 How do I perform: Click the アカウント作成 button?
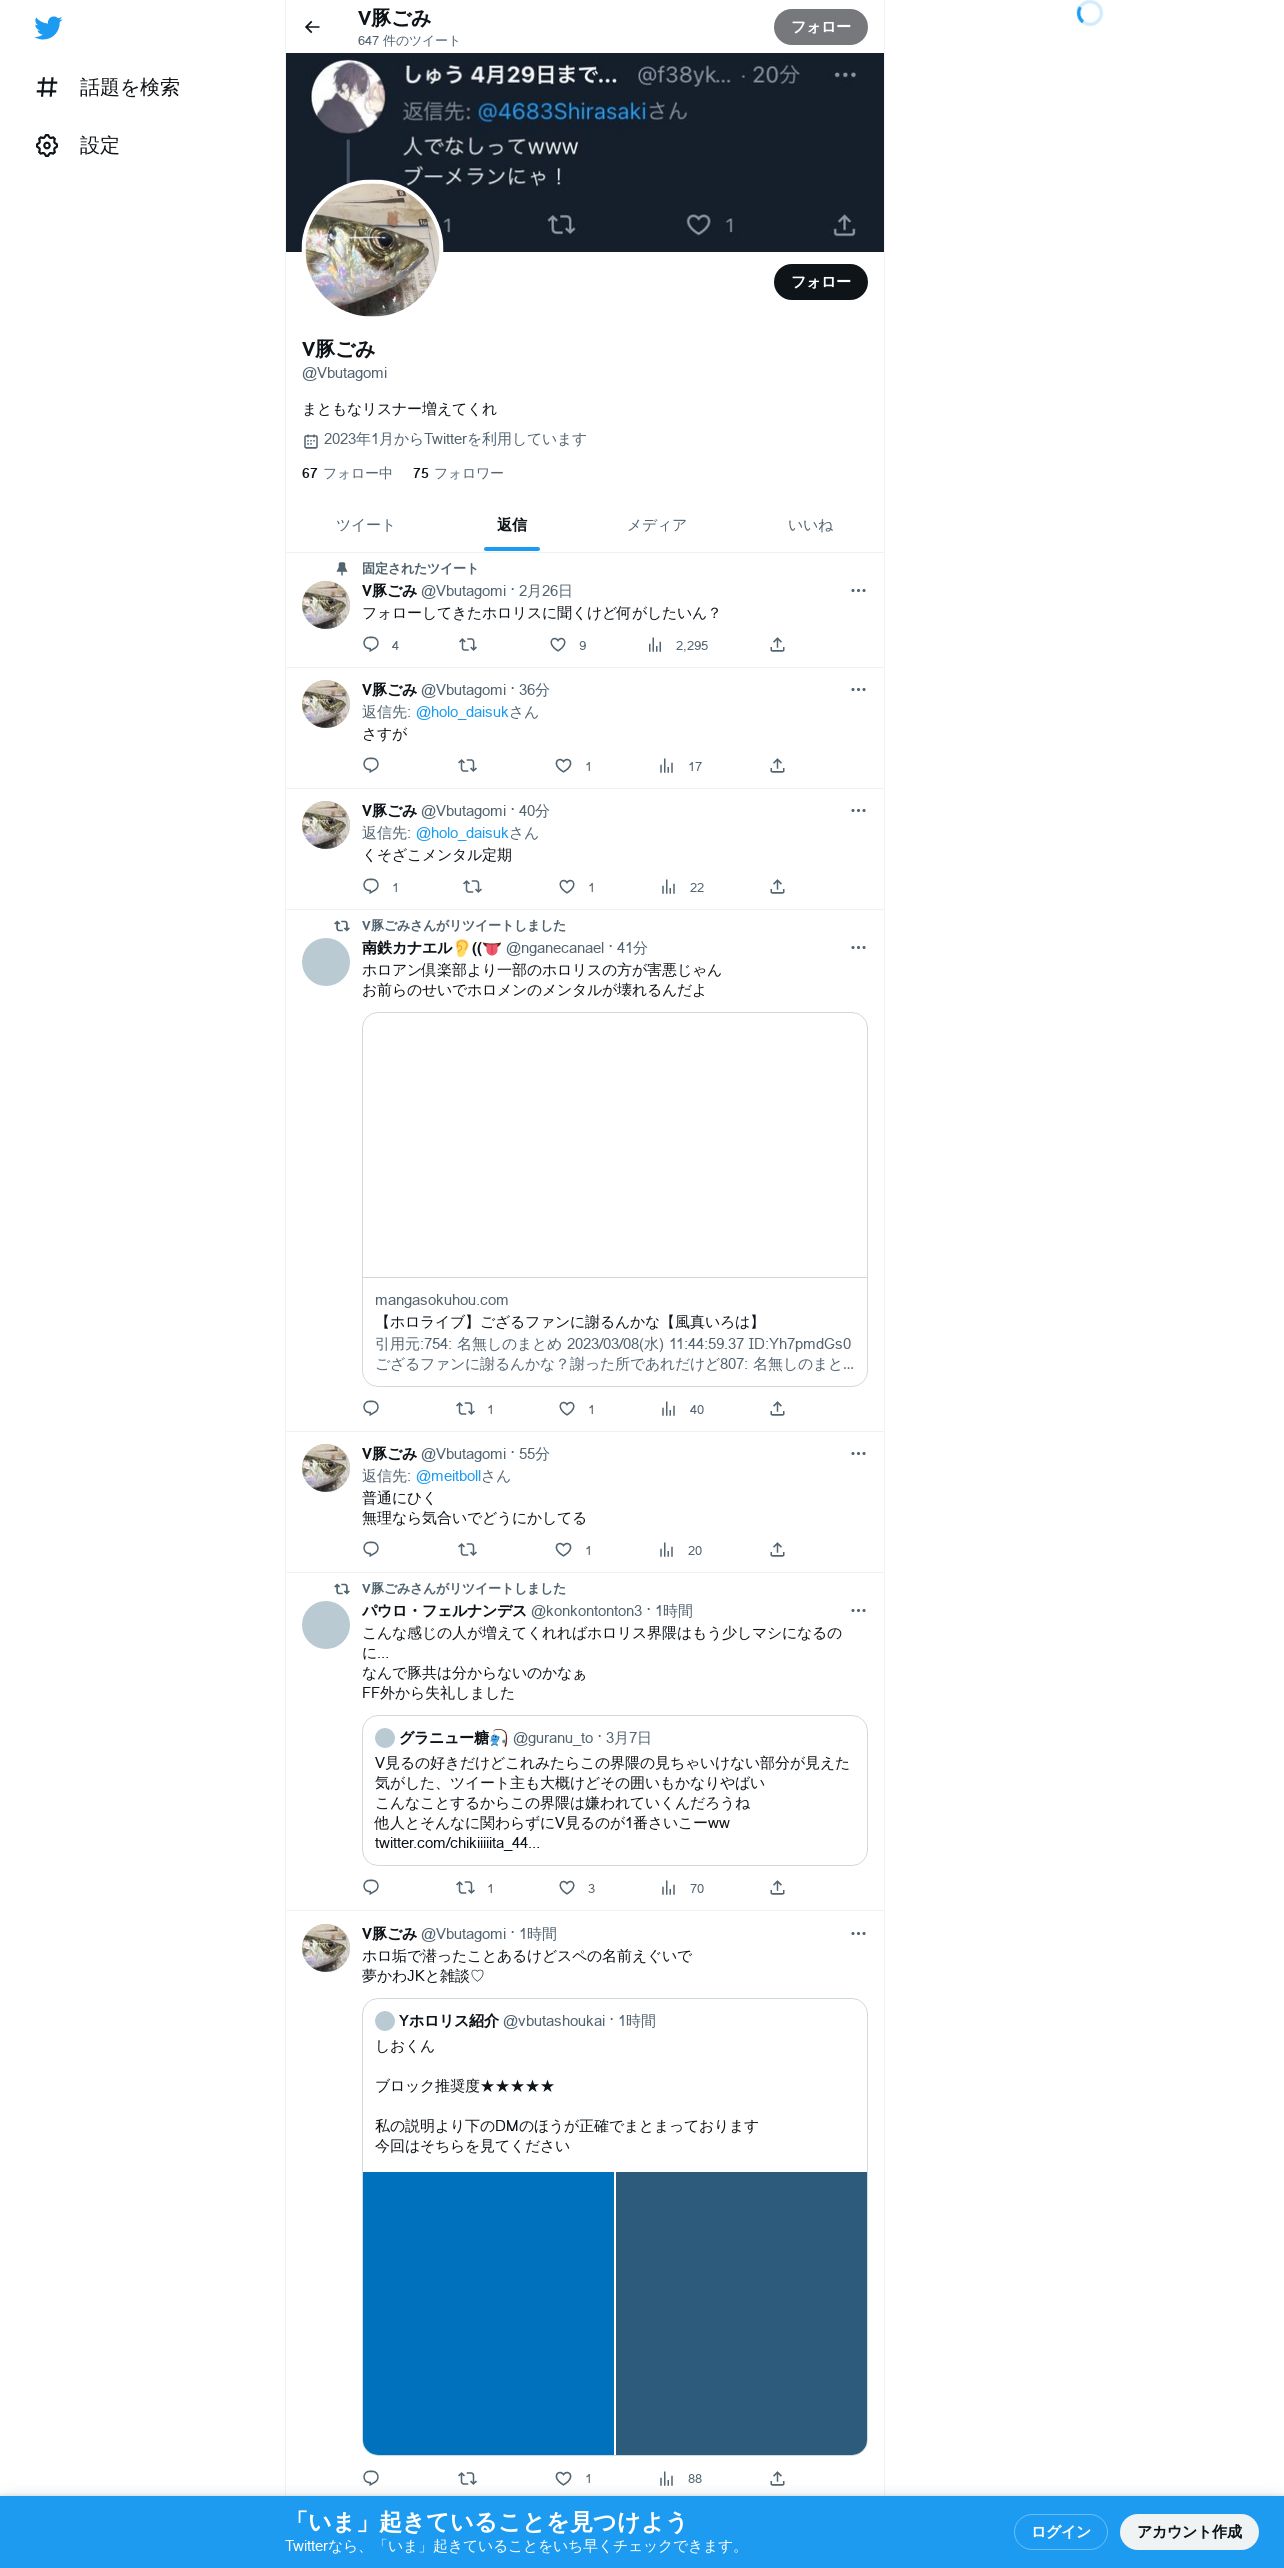[1189, 2531]
